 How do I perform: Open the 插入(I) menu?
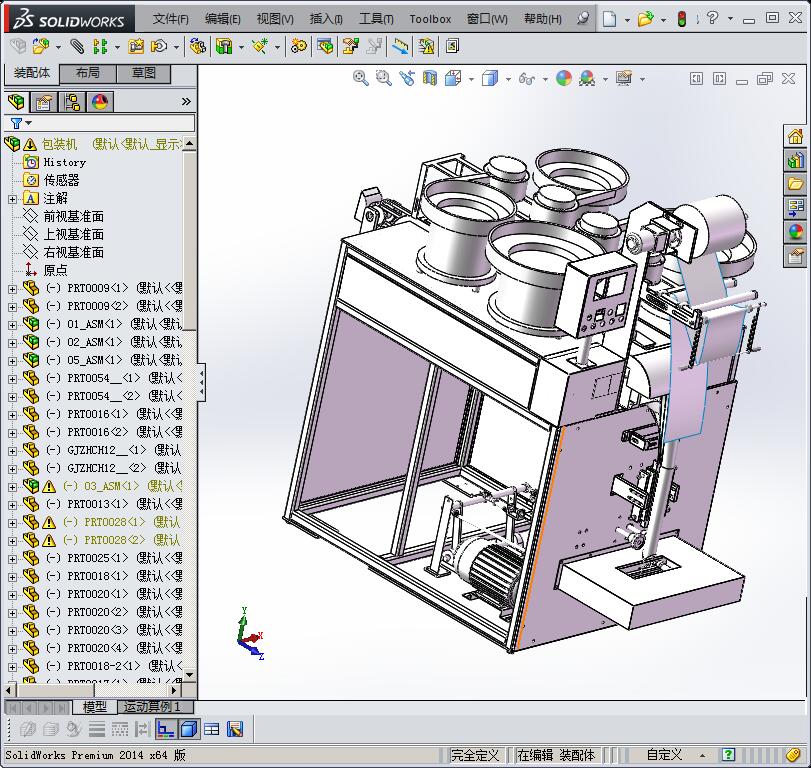tap(326, 19)
